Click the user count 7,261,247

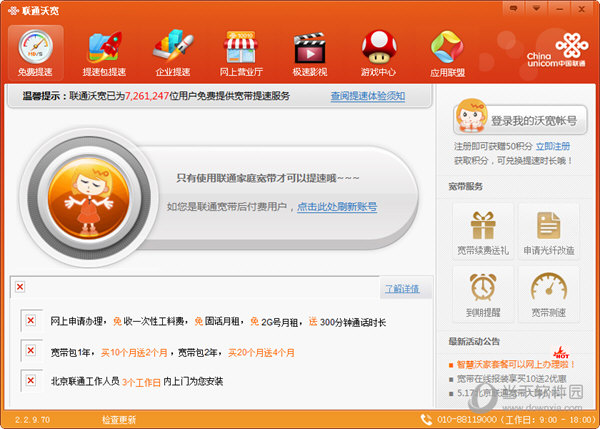click(147, 96)
